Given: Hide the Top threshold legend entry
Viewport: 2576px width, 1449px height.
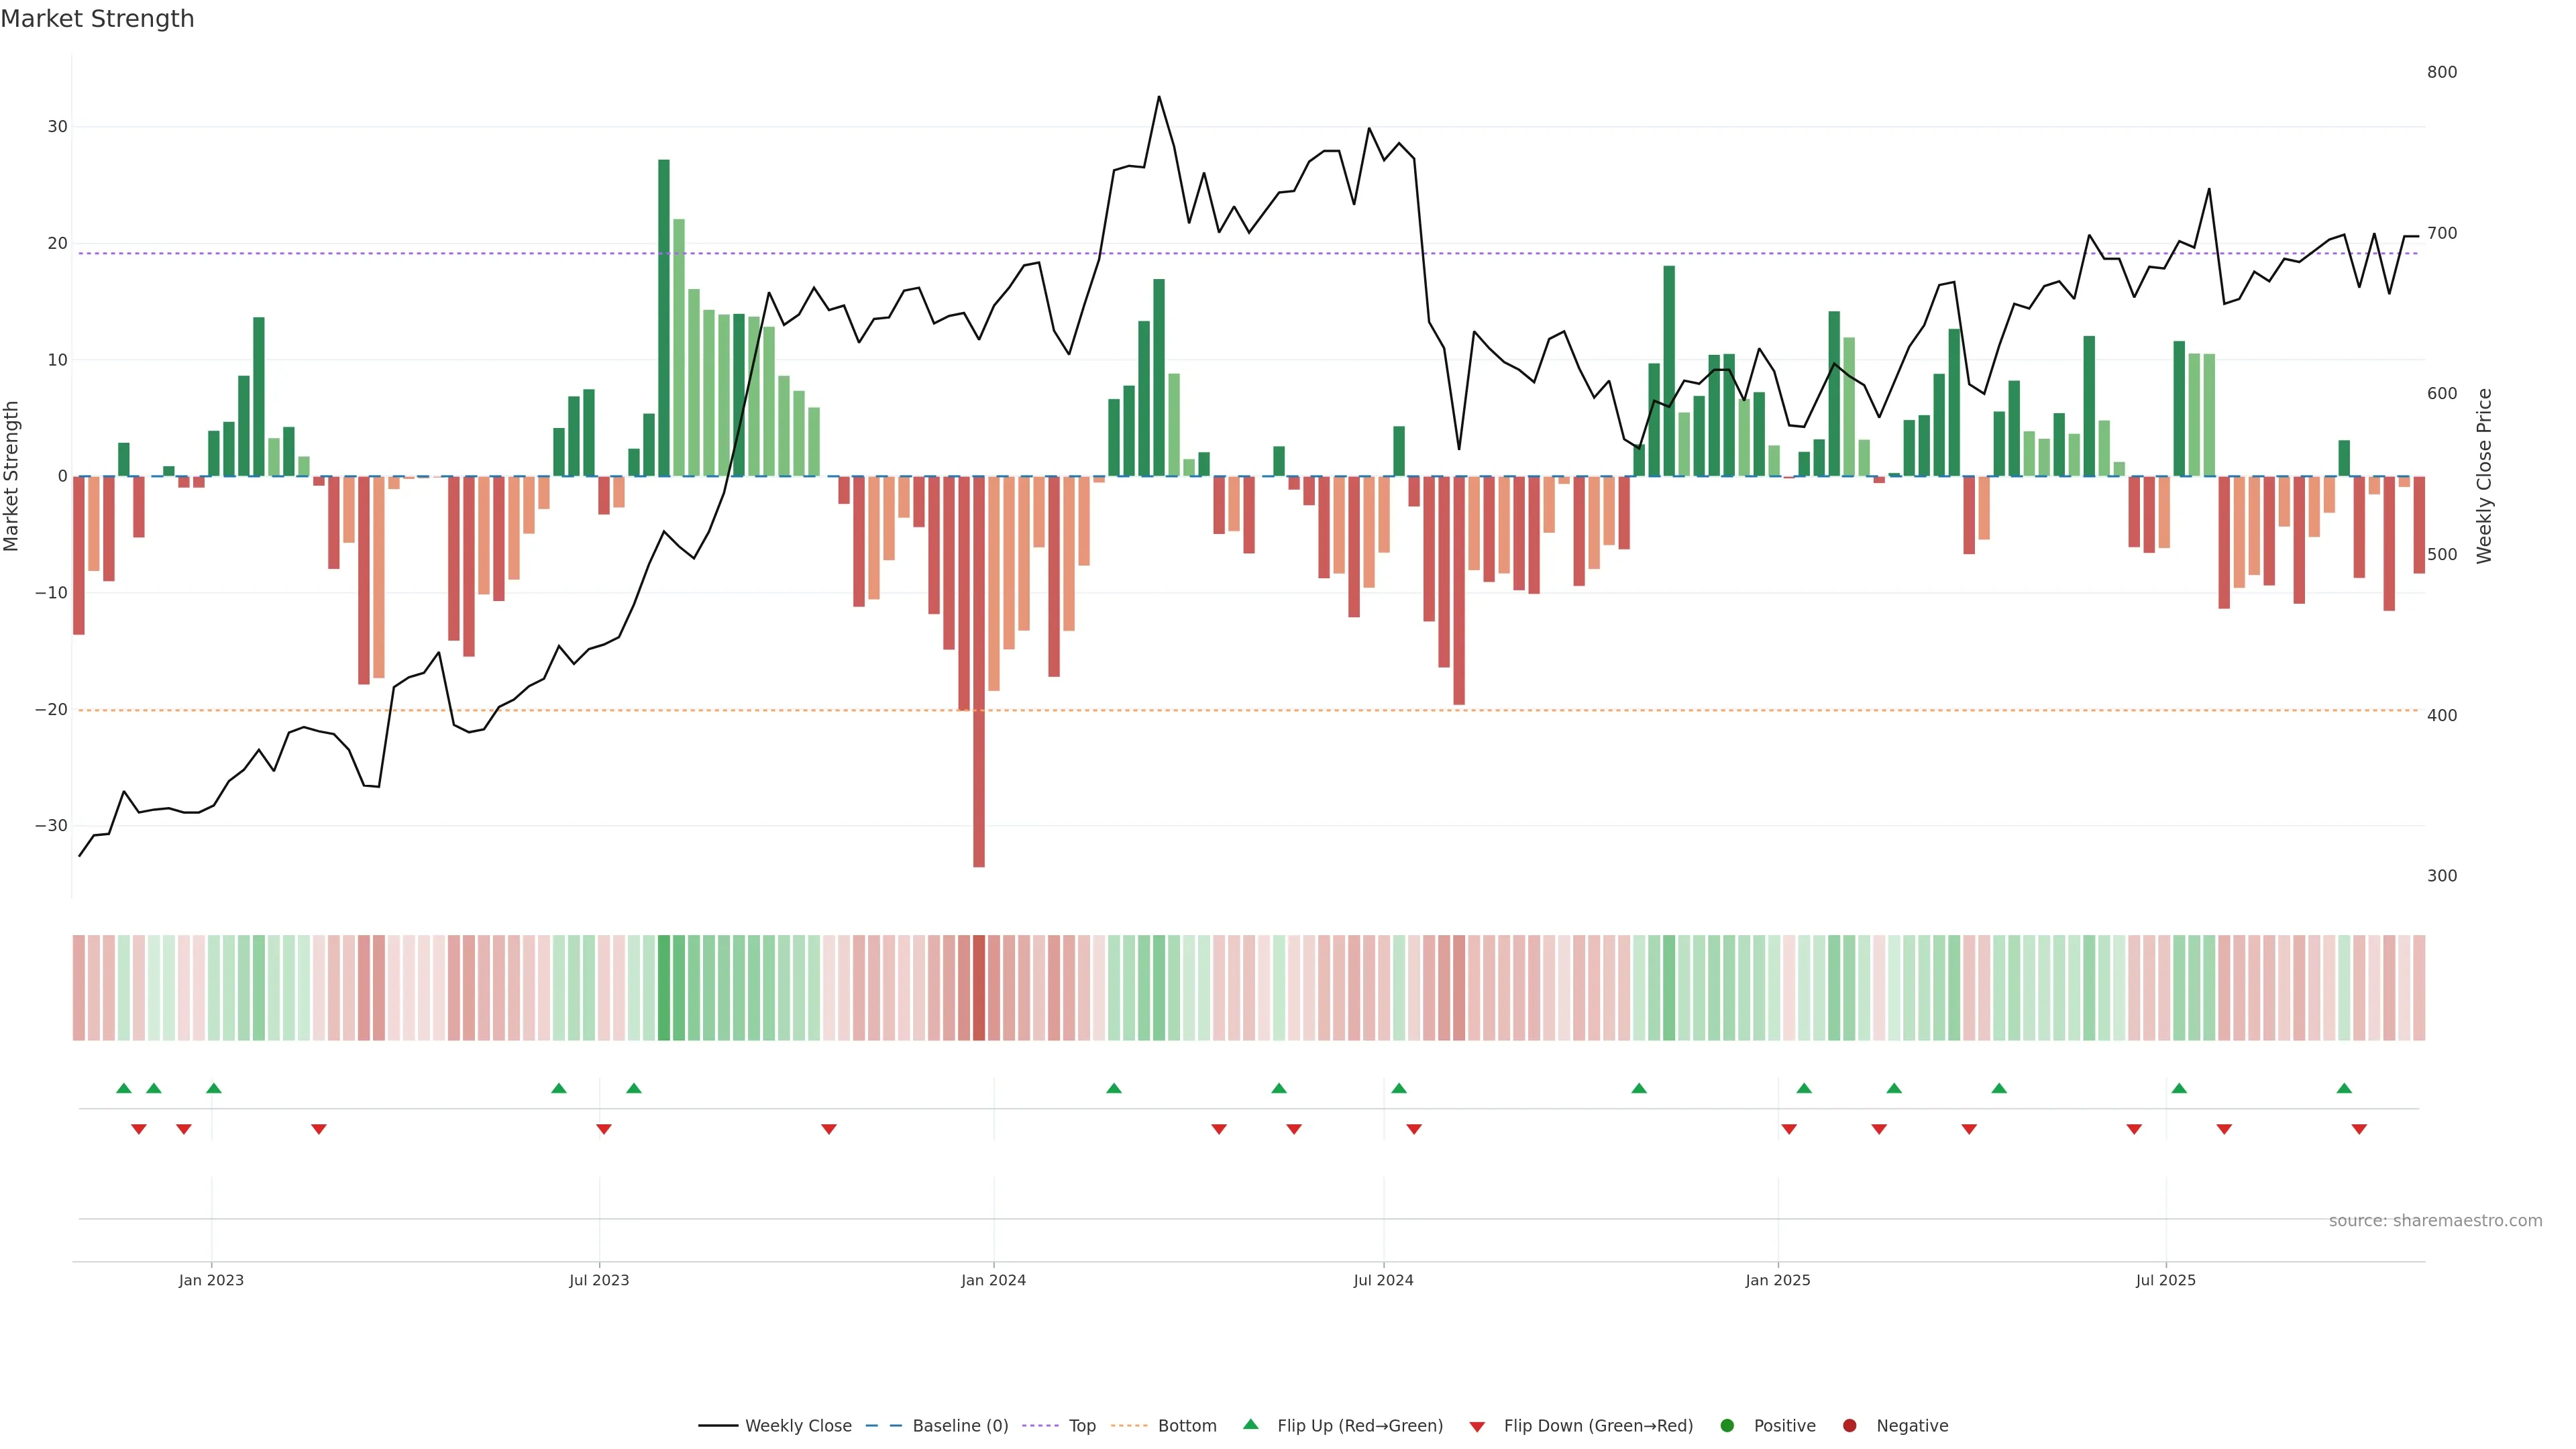Looking at the screenshot, I should 1081,1426.
